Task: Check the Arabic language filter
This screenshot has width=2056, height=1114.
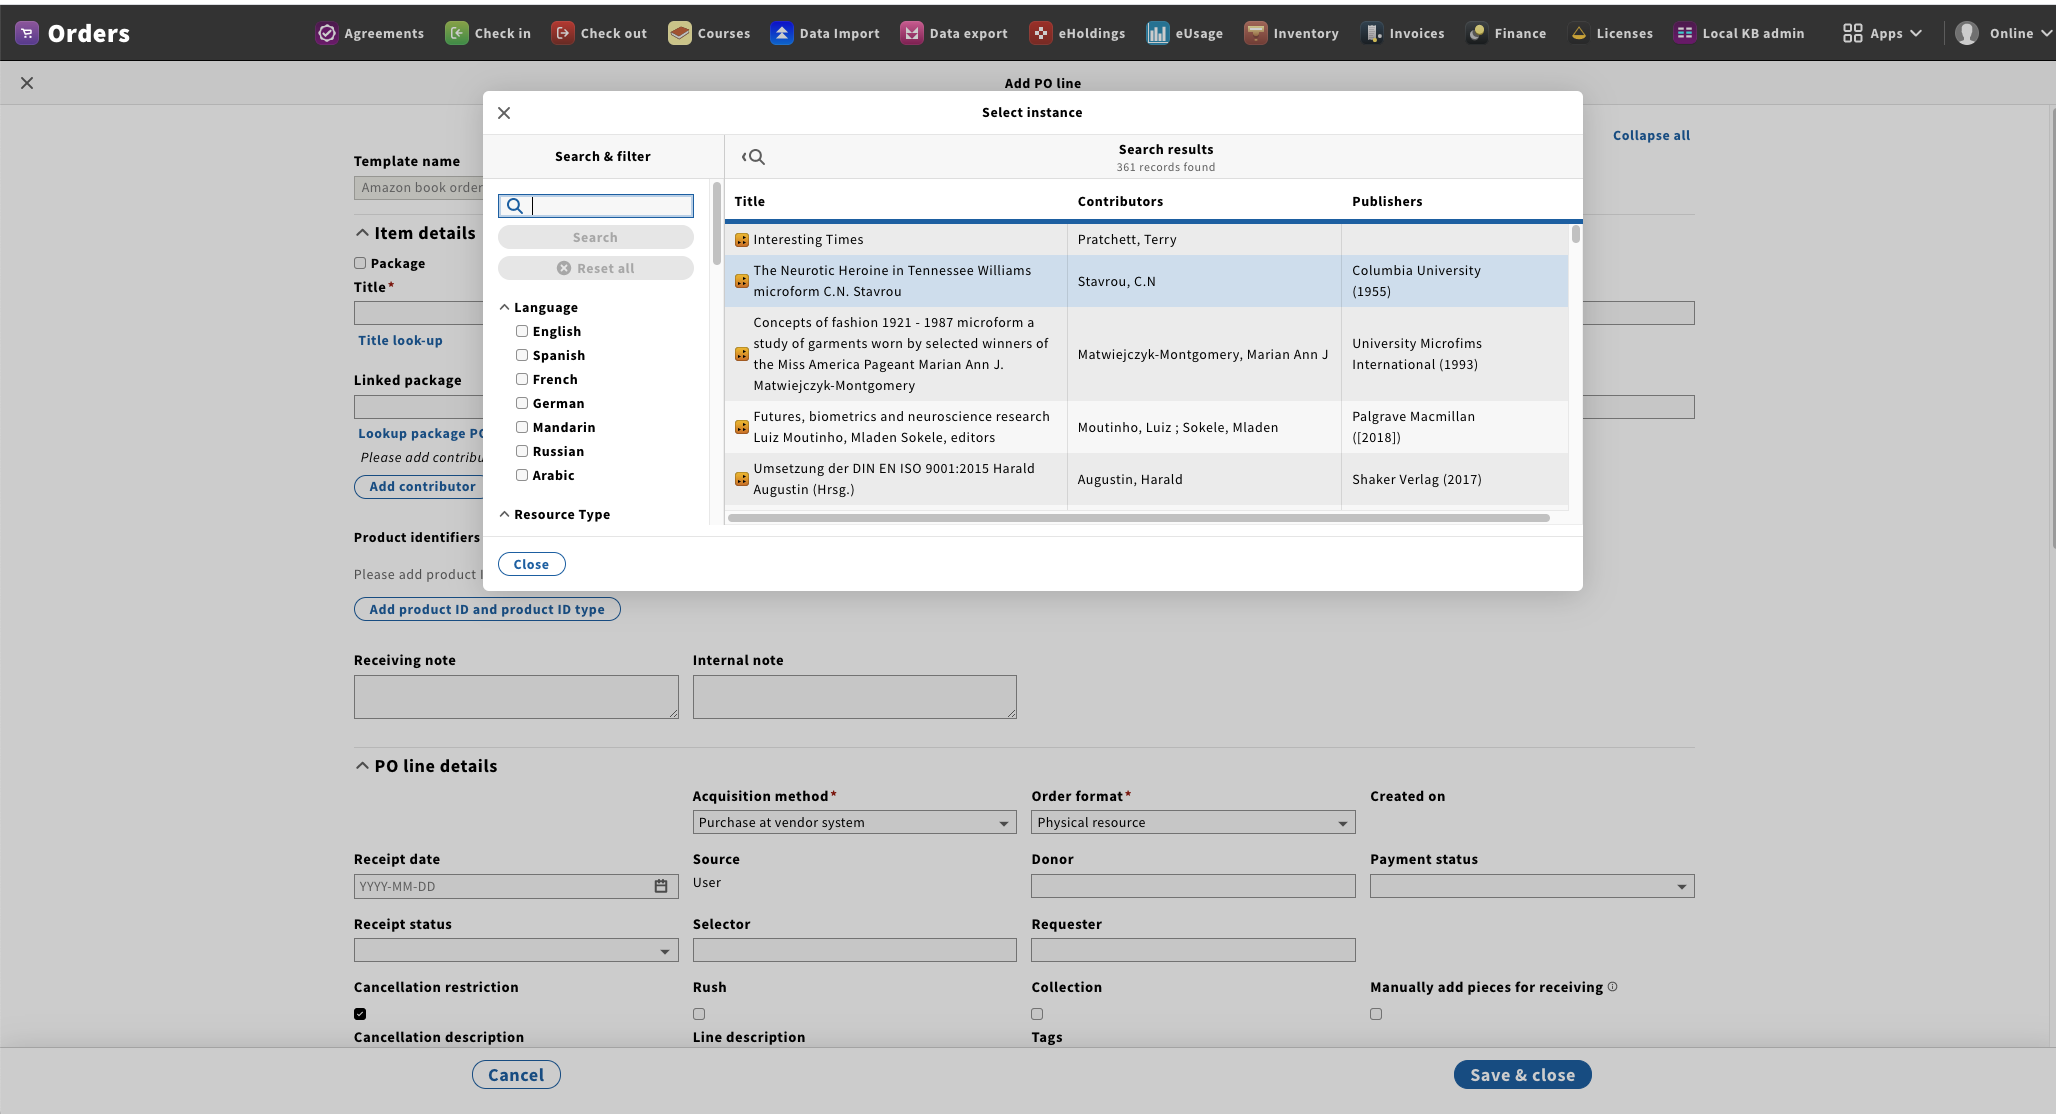Action: [522, 475]
